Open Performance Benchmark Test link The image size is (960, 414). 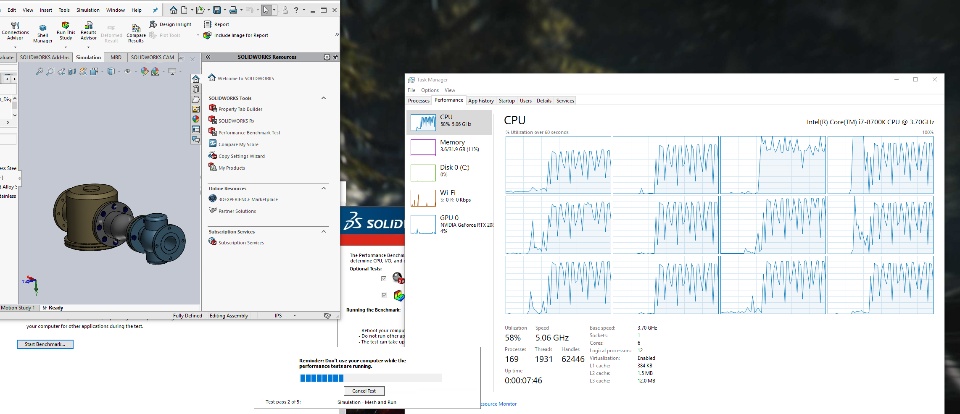pos(249,132)
